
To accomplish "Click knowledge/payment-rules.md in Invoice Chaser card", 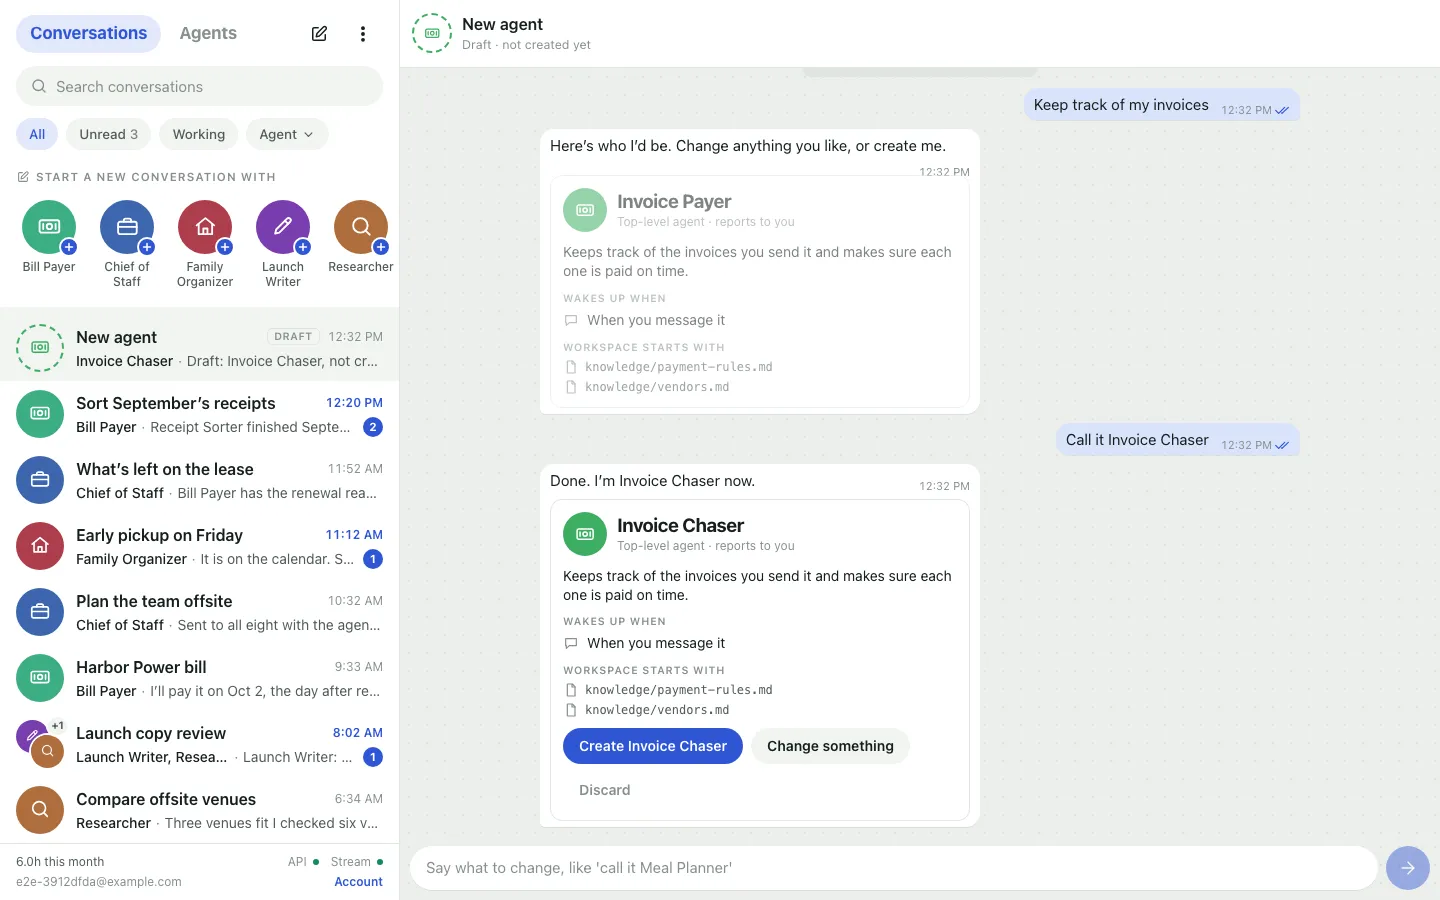I will click(x=678, y=690).
